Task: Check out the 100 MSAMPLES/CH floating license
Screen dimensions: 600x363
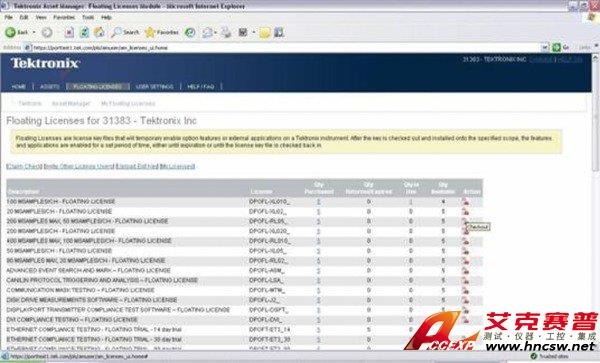Action: [x=465, y=202]
